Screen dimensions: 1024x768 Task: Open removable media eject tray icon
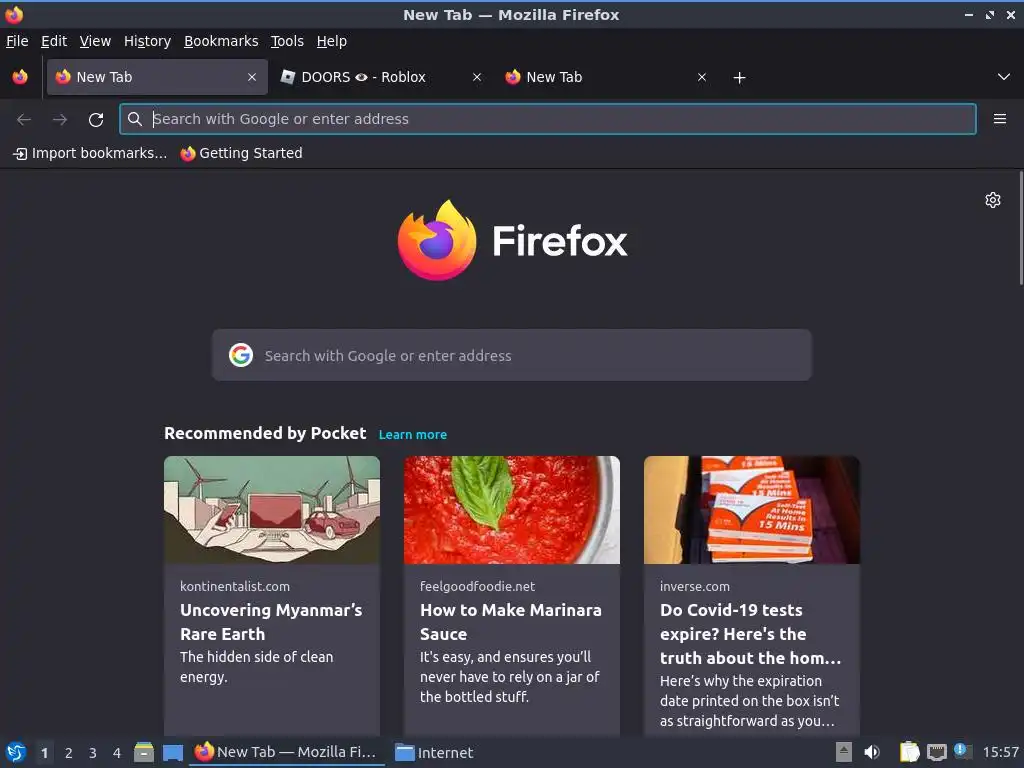click(844, 752)
